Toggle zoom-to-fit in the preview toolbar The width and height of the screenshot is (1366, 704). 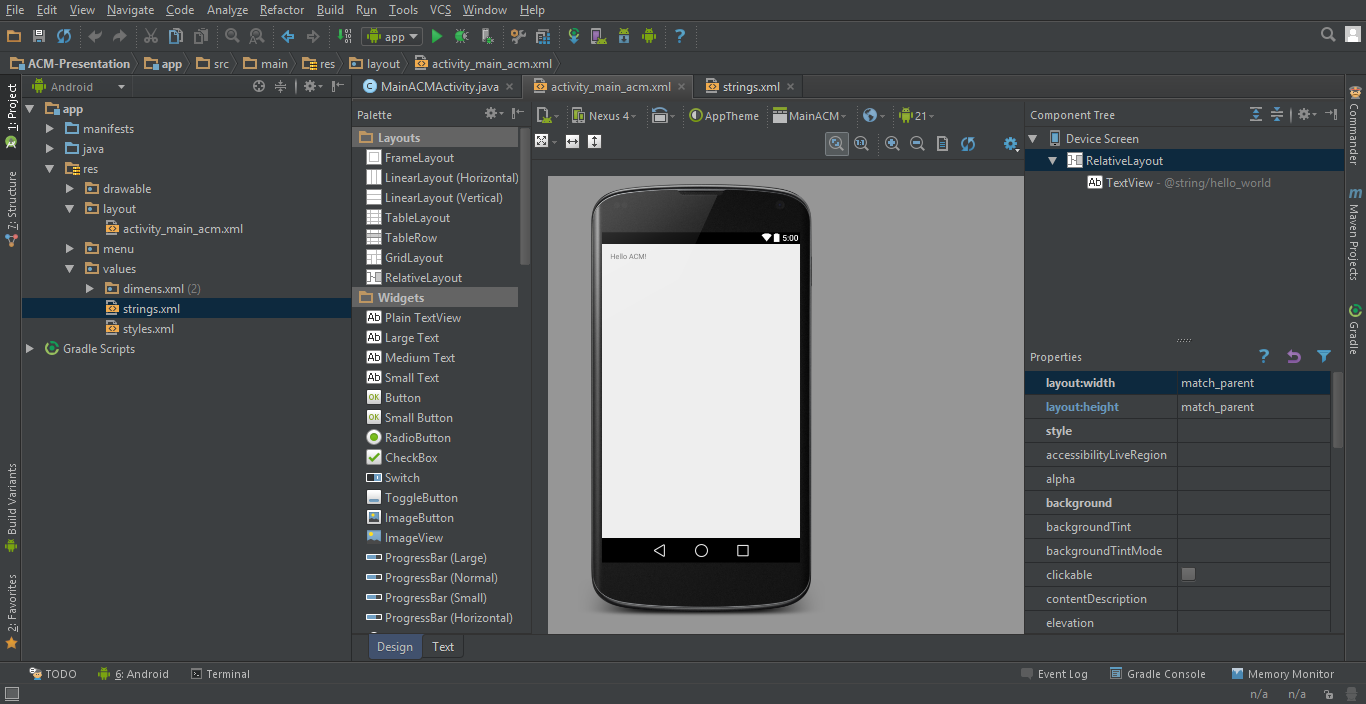pyautogui.click(x=836, y=143)
